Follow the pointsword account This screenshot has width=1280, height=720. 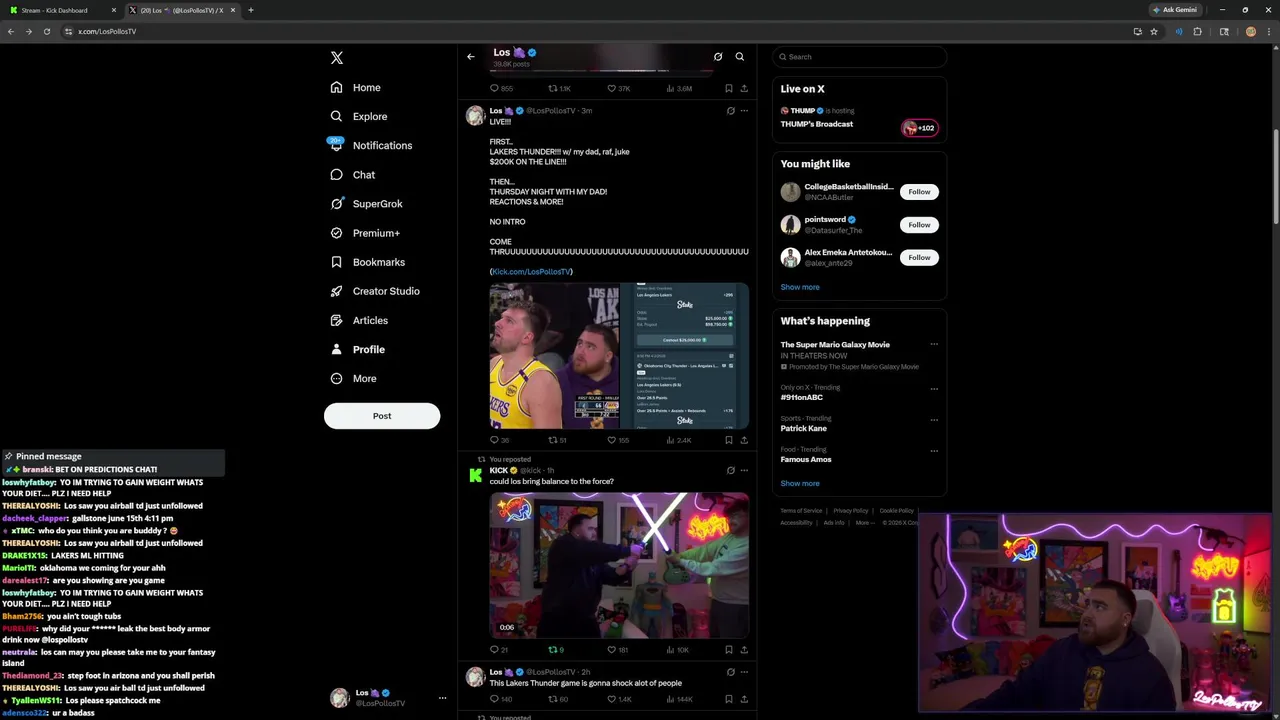[919, 225]
